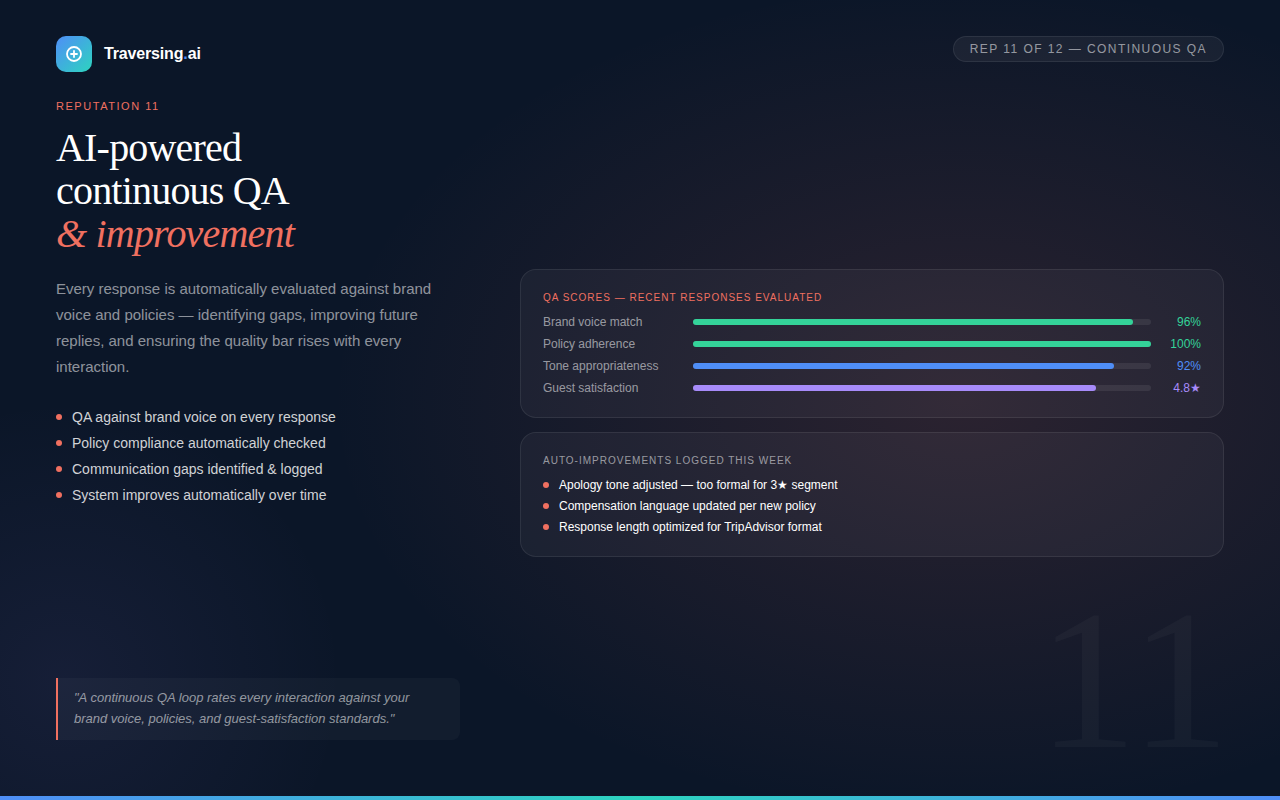This screenshot has height=800, width=1280.
Task: Click the QA Scores card heading
Action: coord(682,297)
